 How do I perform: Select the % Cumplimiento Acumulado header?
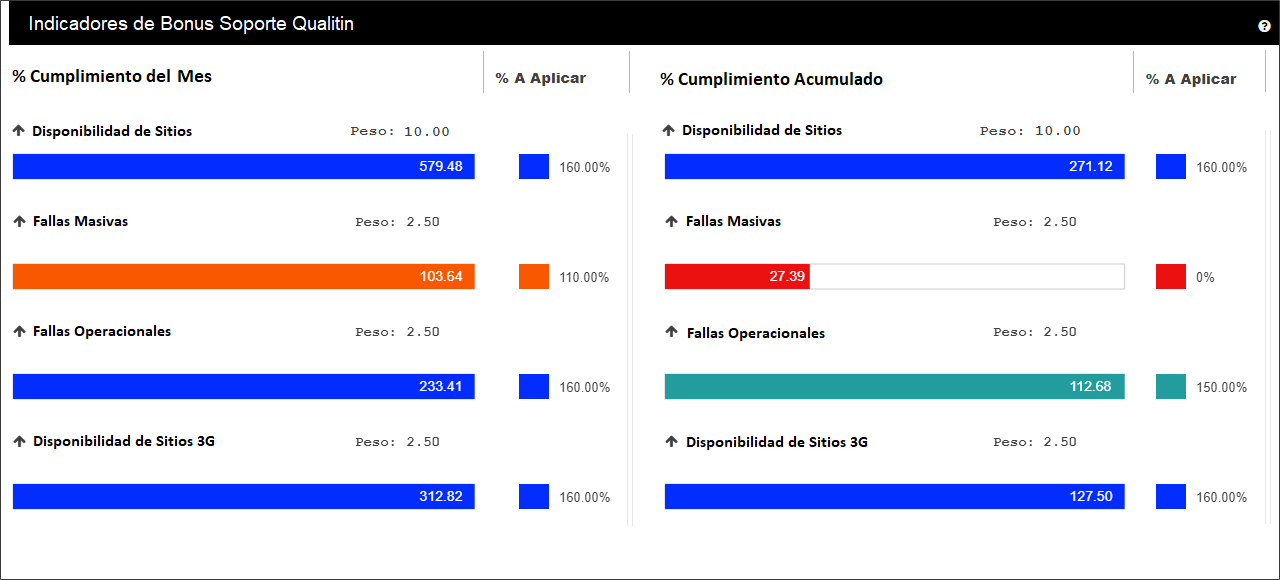pyautogui.click(x=771, y=79)
